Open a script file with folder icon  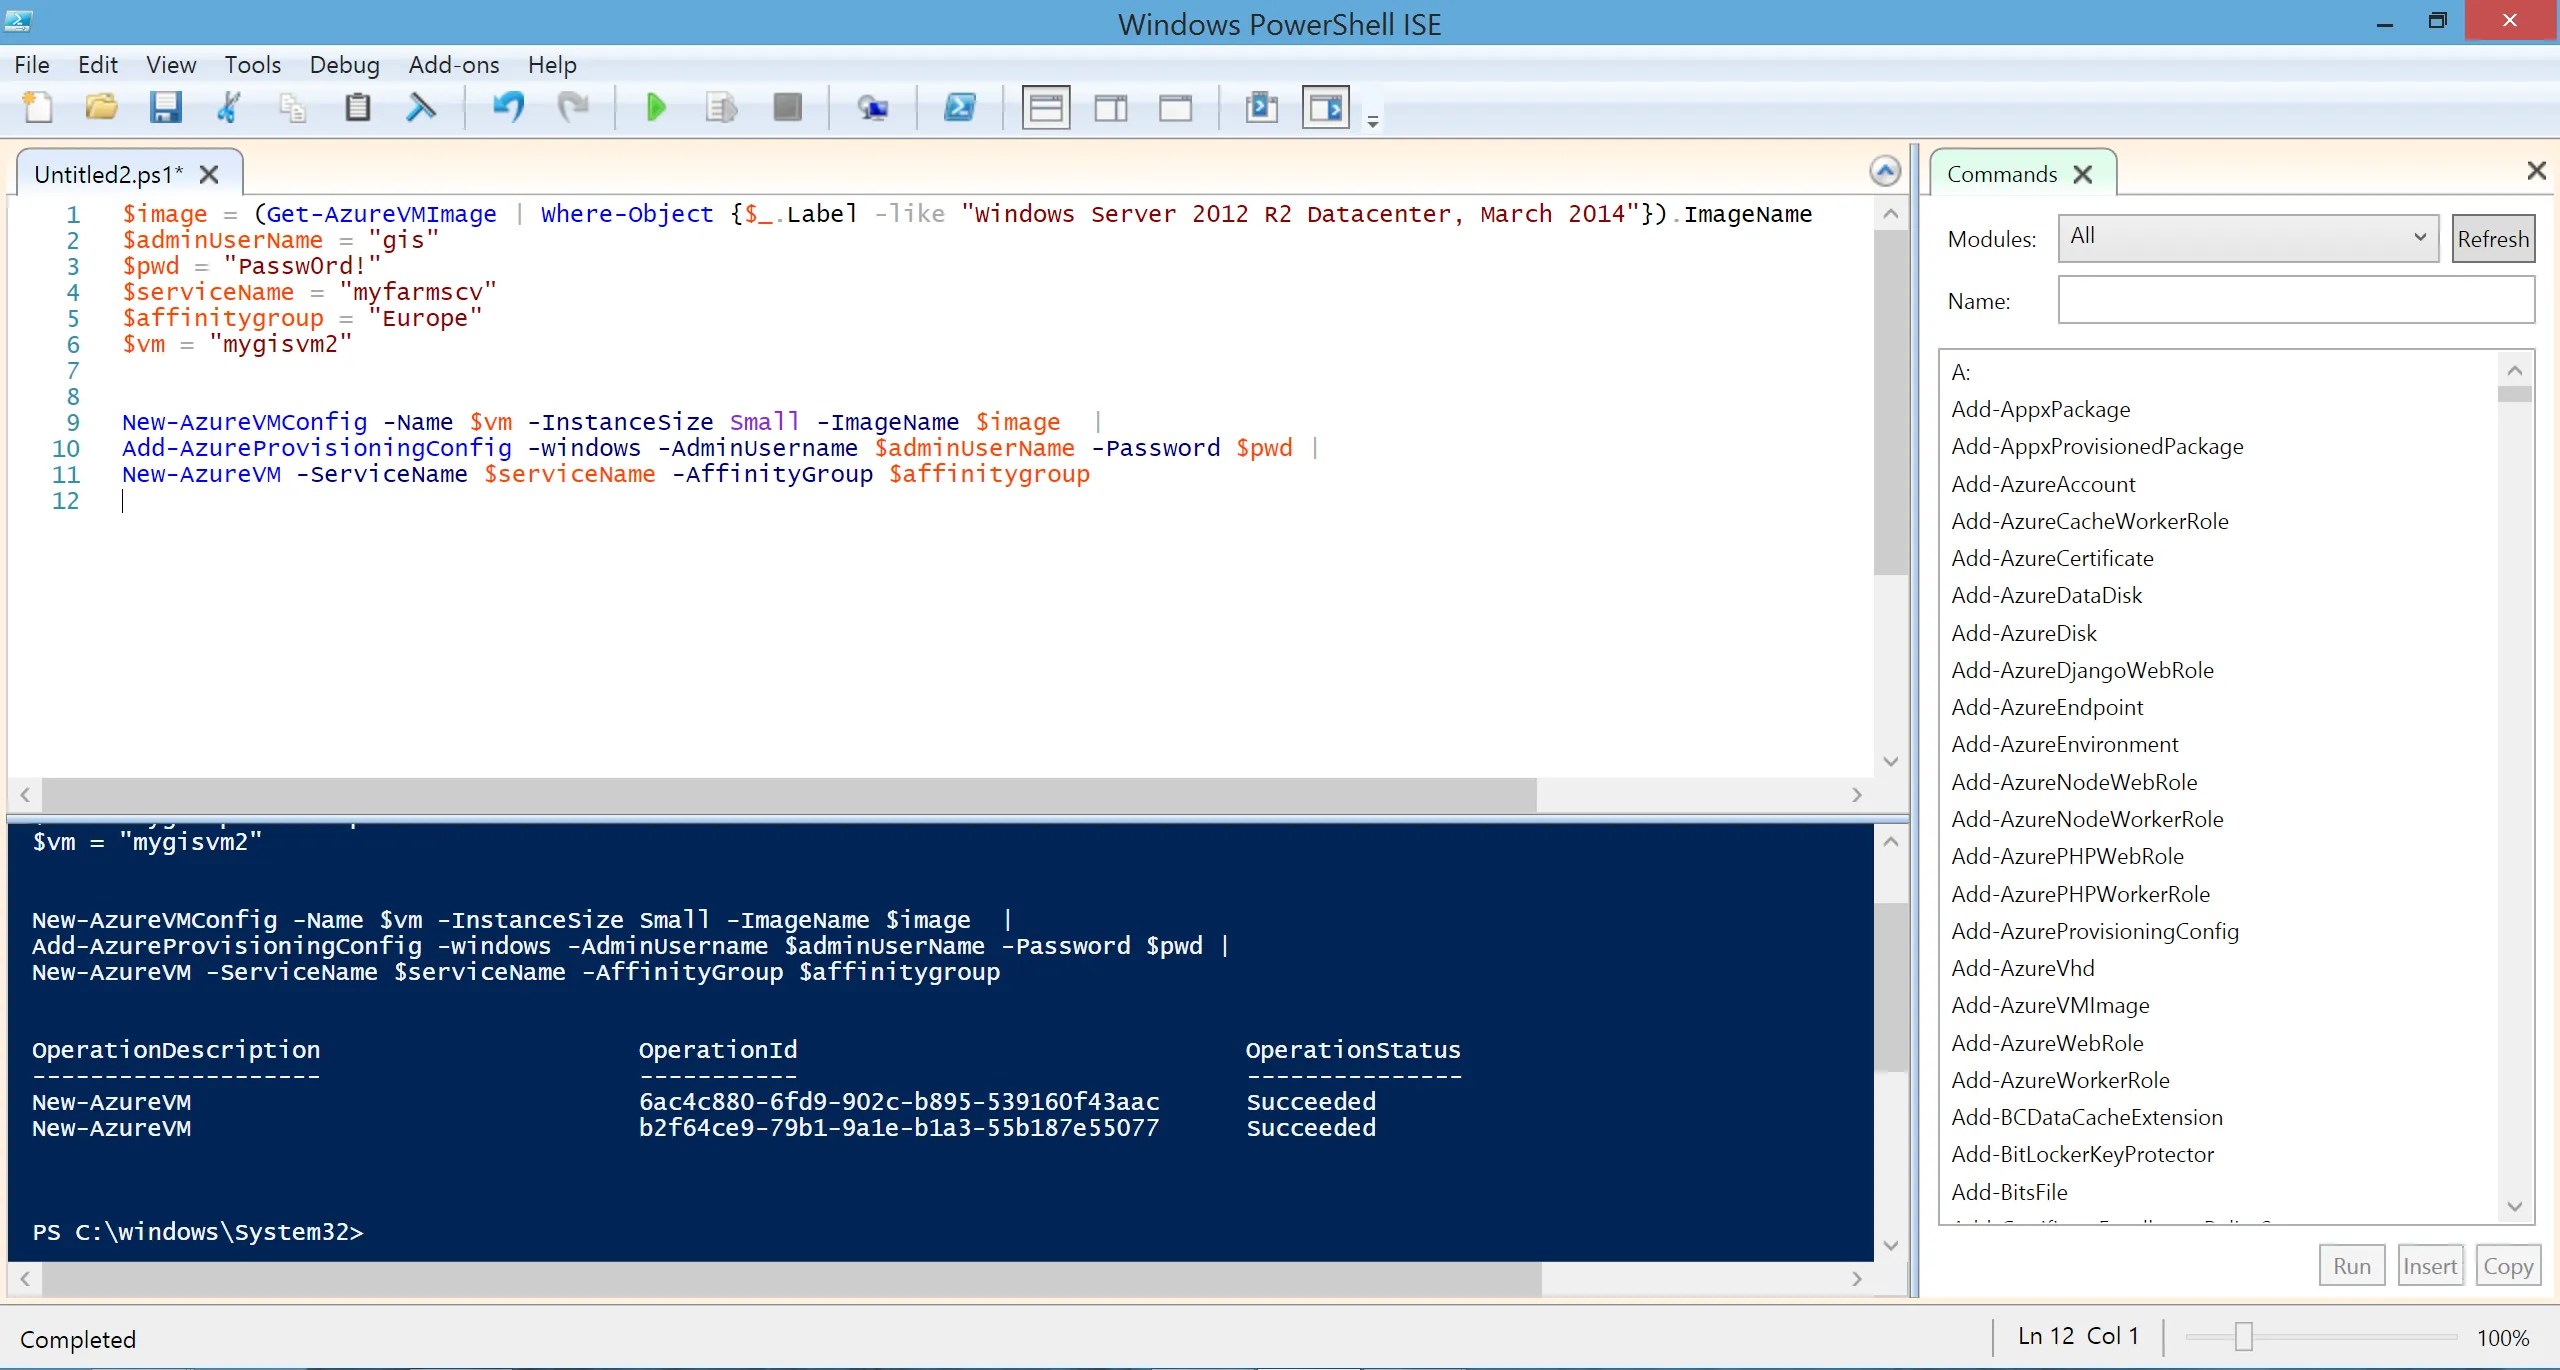(x=101, y=107)
